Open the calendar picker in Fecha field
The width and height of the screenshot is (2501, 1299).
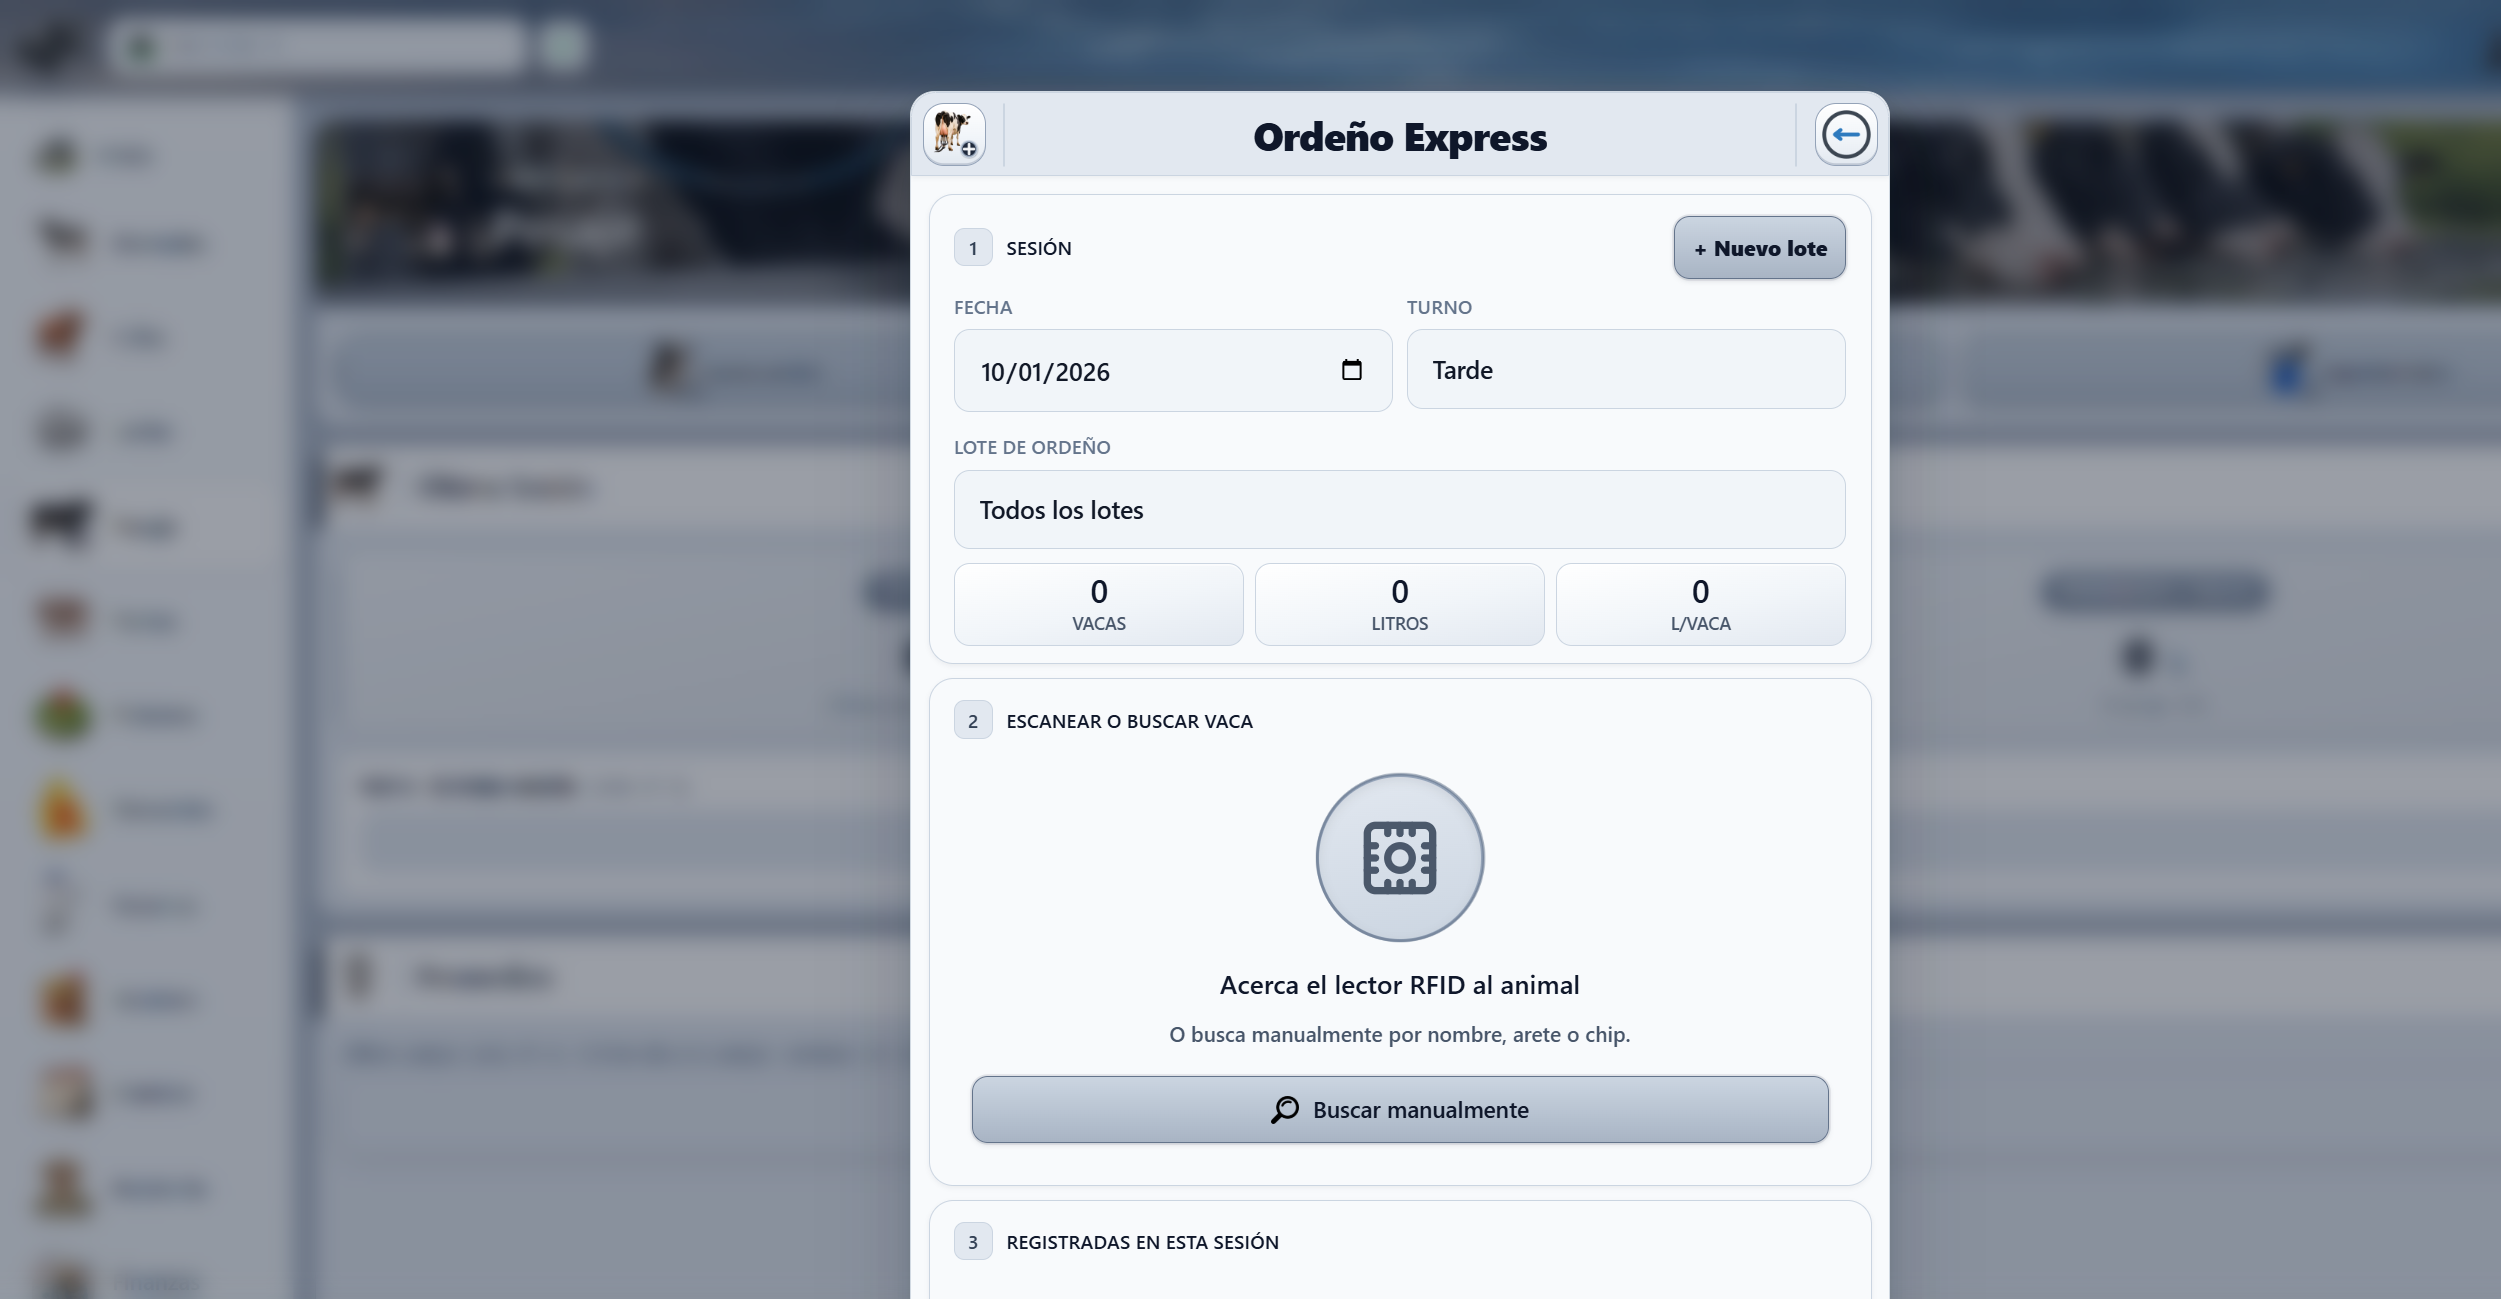[x=1351, y=370]
